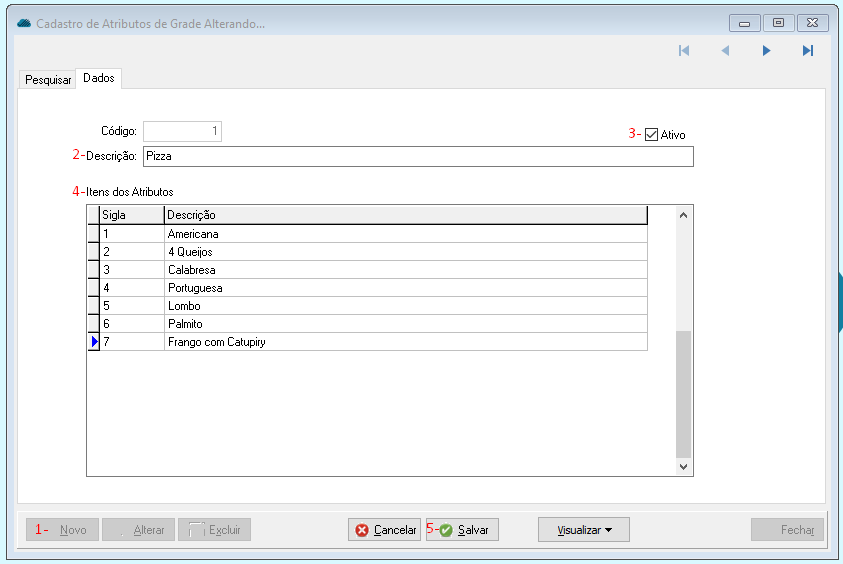Click the Descrição field containing Pizza
This screenshot has width=843, height=564.
coord(417,157)
